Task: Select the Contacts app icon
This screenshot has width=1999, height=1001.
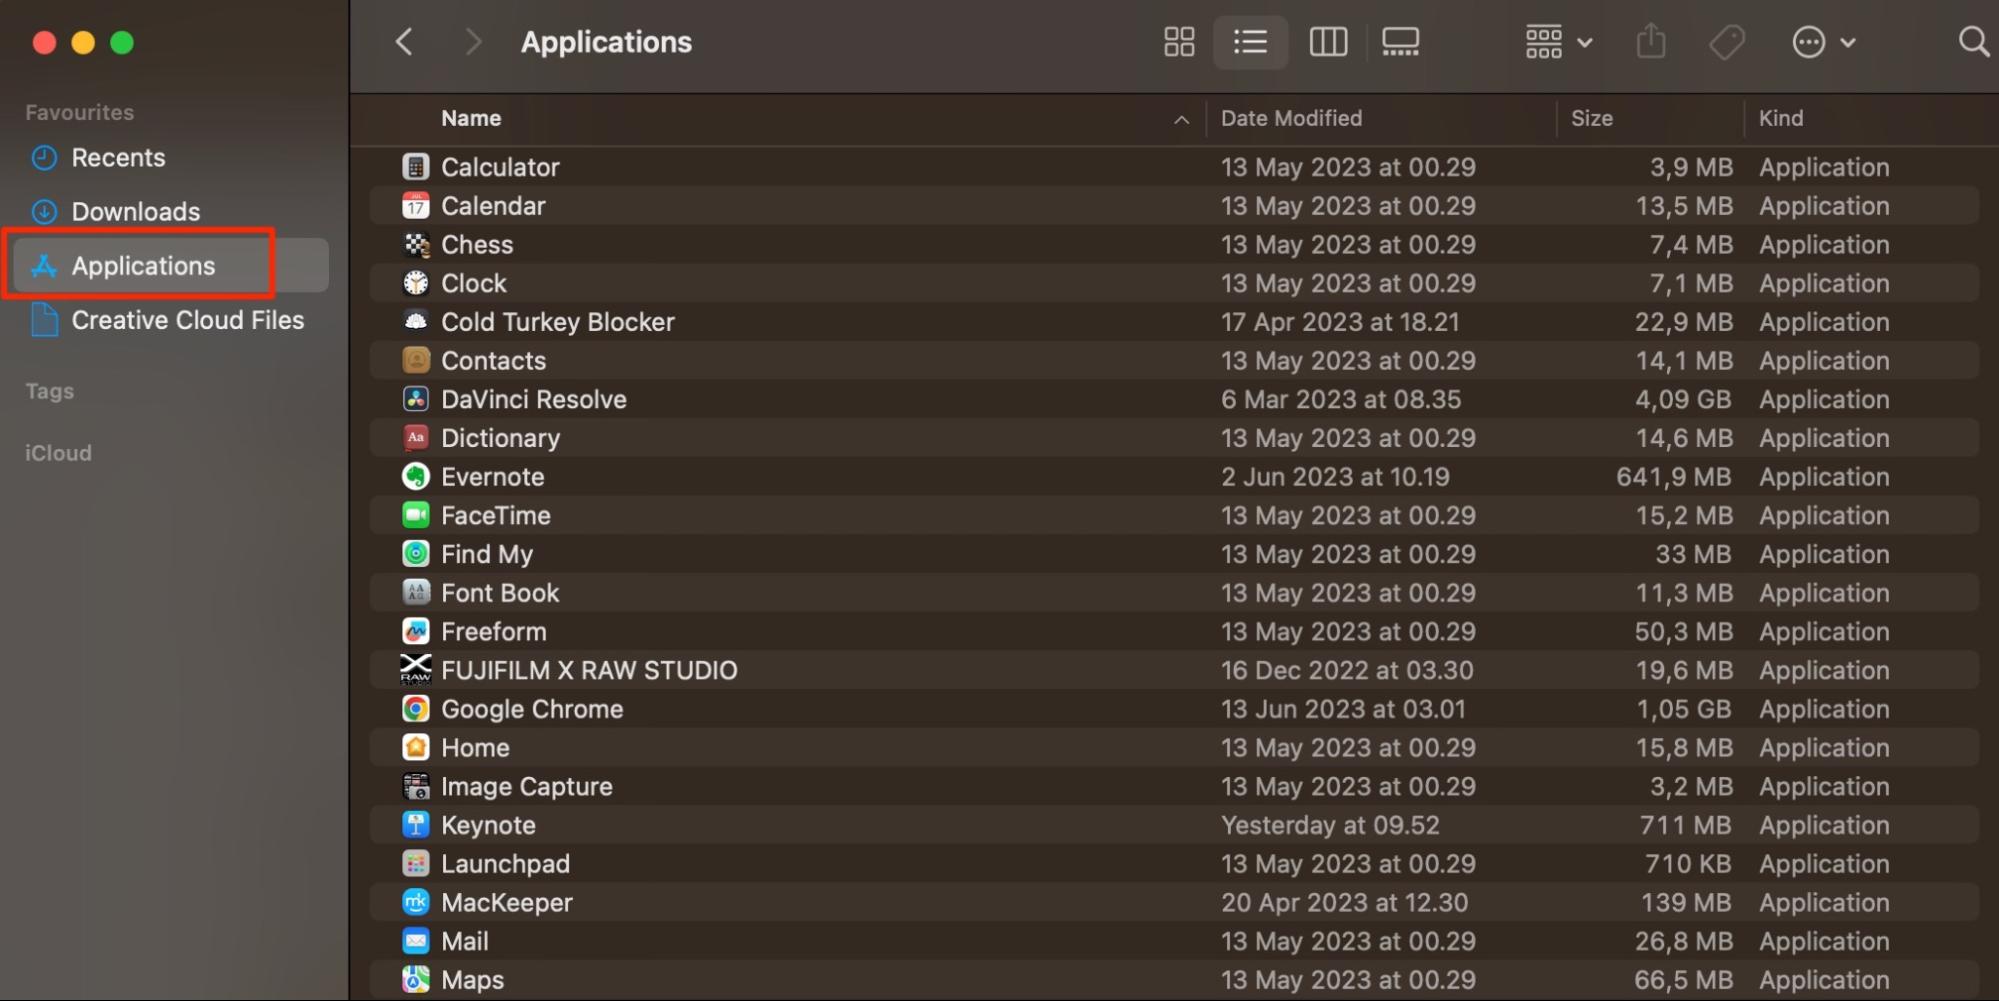Action: 416,360
